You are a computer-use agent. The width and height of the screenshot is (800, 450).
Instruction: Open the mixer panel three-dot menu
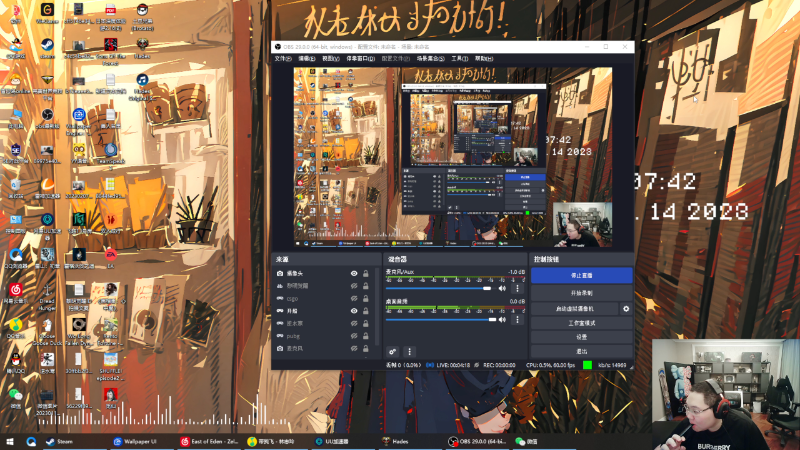pyautogui.click(x=409, y=352)
